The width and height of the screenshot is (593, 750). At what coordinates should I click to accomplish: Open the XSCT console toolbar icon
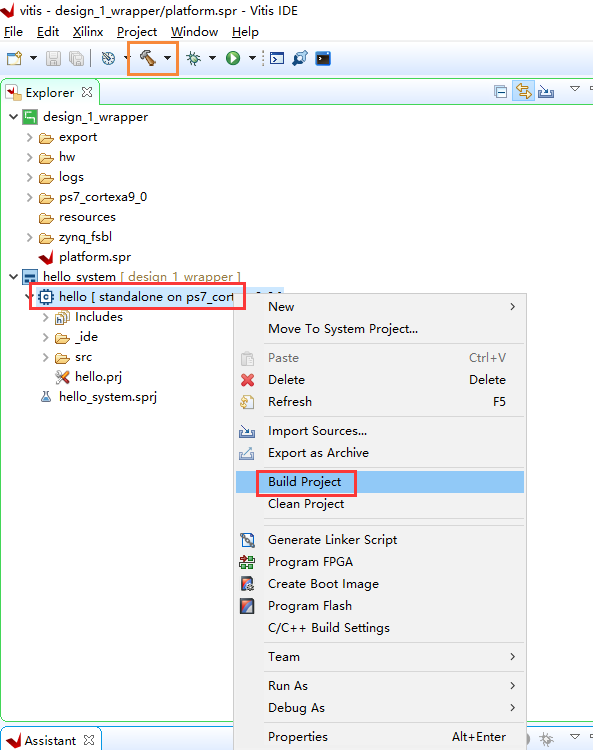pyautogui.click(x=277, y=58)
